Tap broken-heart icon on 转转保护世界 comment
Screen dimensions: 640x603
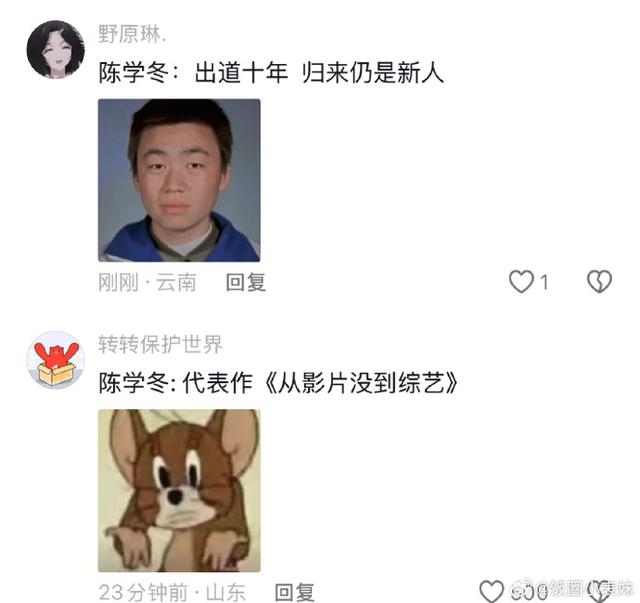pyautogui.click(x=599, y=591)
